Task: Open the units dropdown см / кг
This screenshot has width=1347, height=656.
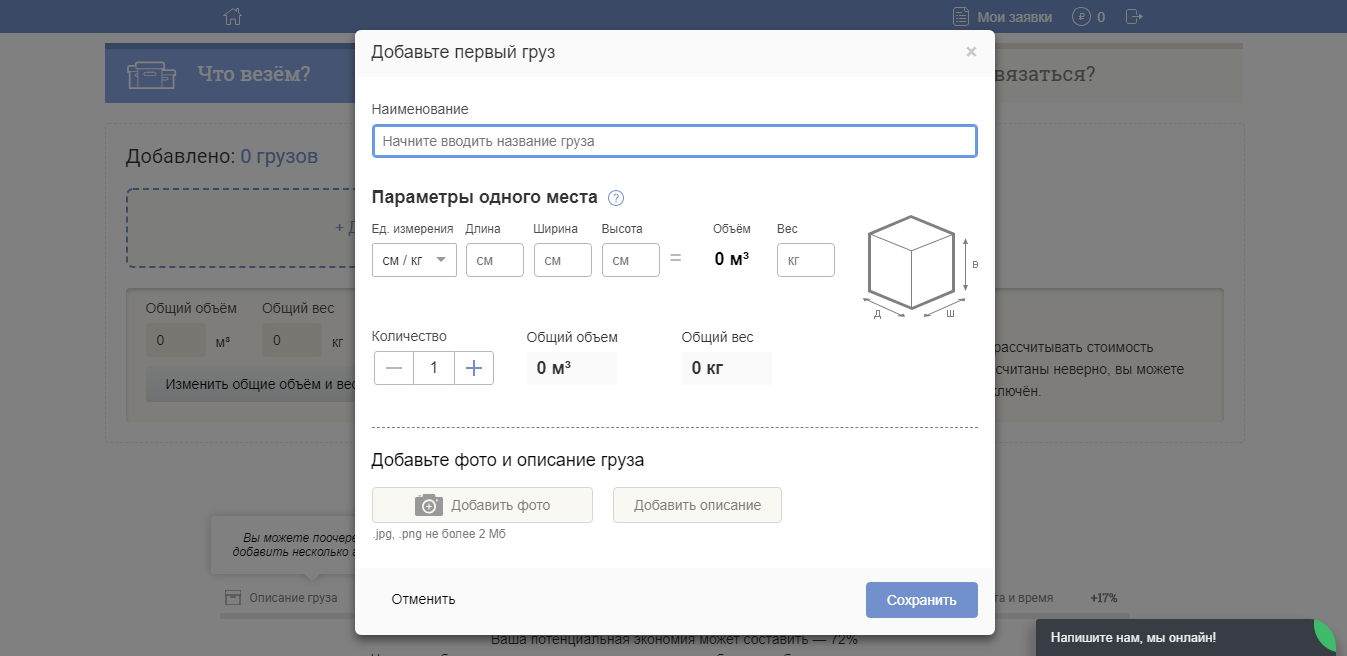Action: pos(414,260)
